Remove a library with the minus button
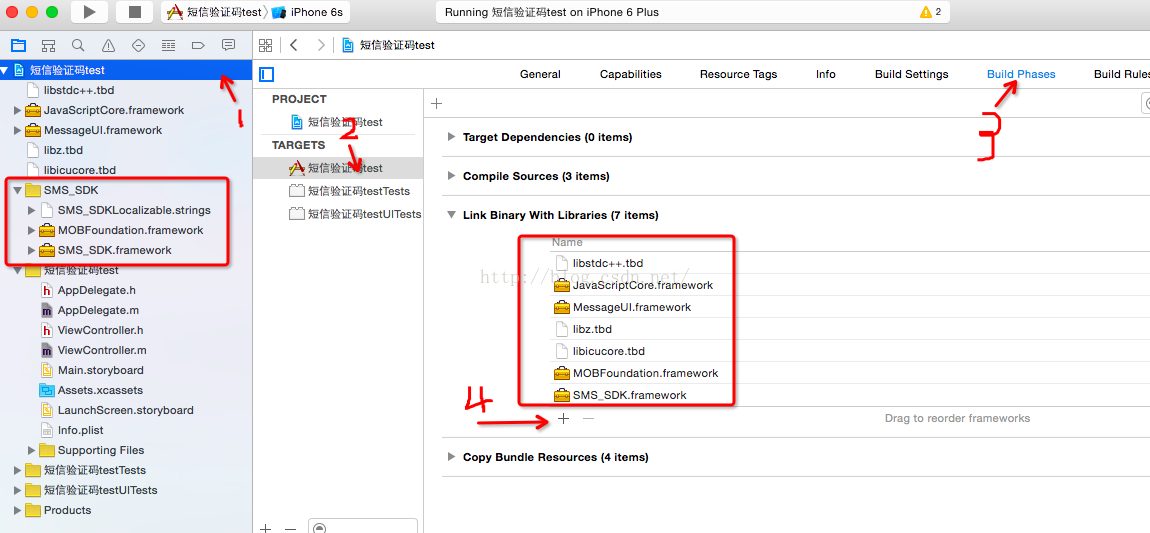 (587, 418)
